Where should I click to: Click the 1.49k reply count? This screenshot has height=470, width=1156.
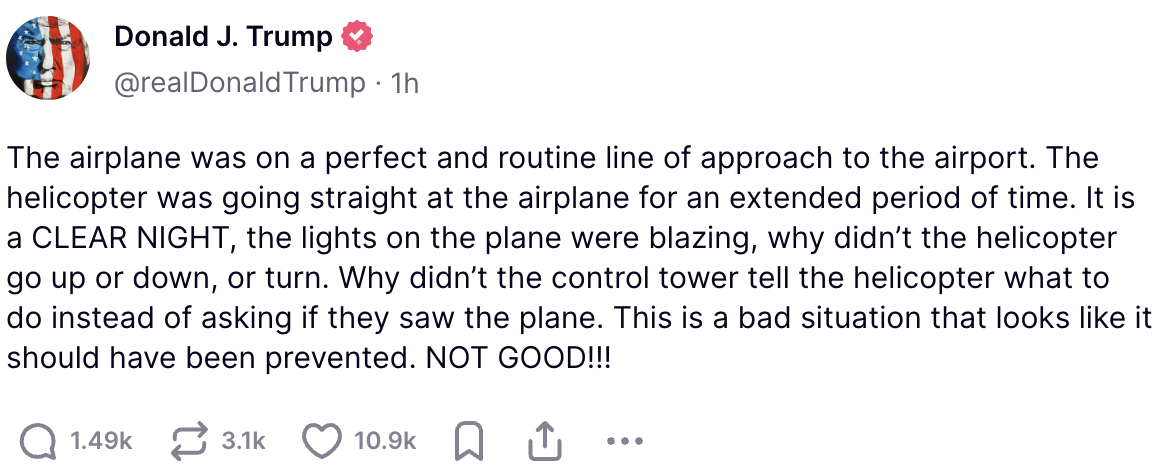click(x=101, y=440)
